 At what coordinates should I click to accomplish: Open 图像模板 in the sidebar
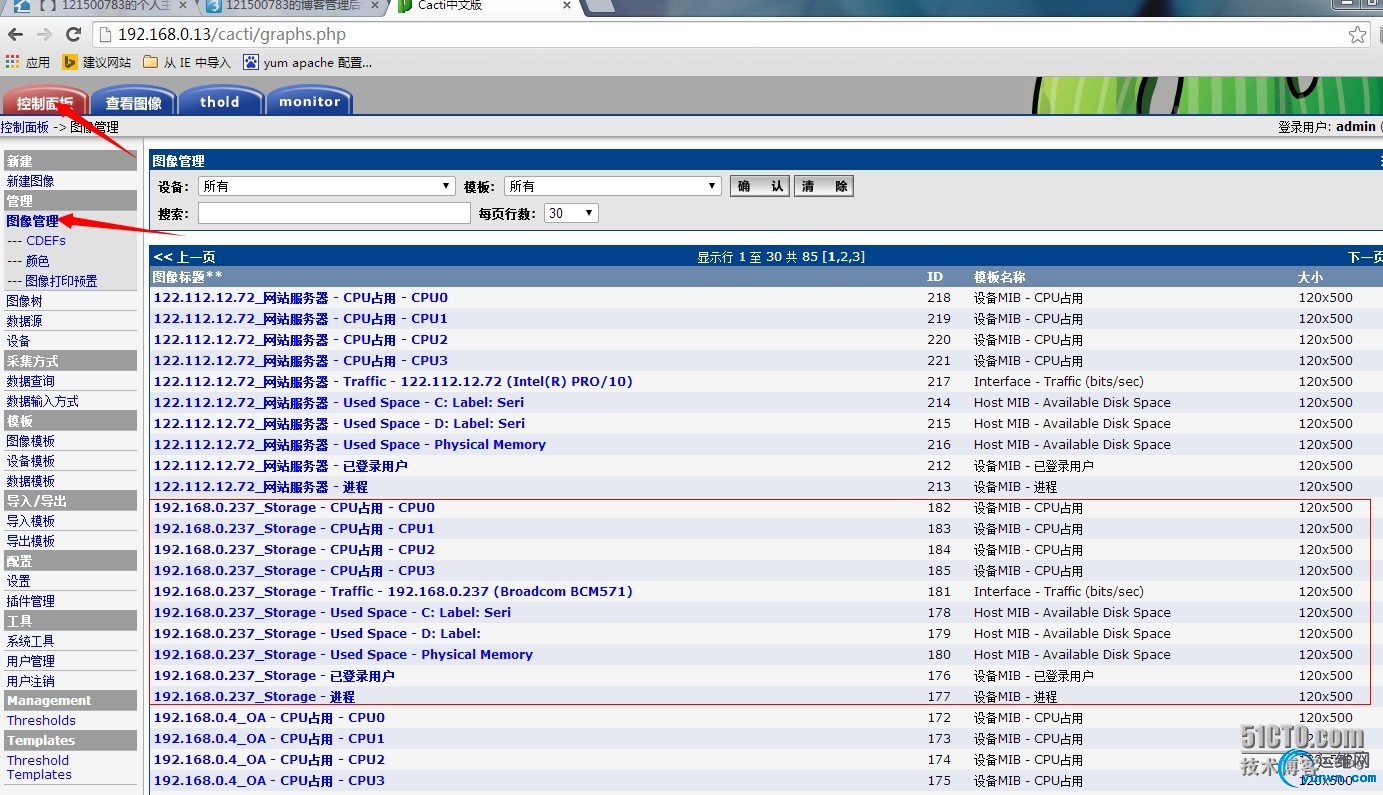tap(30, 441)
